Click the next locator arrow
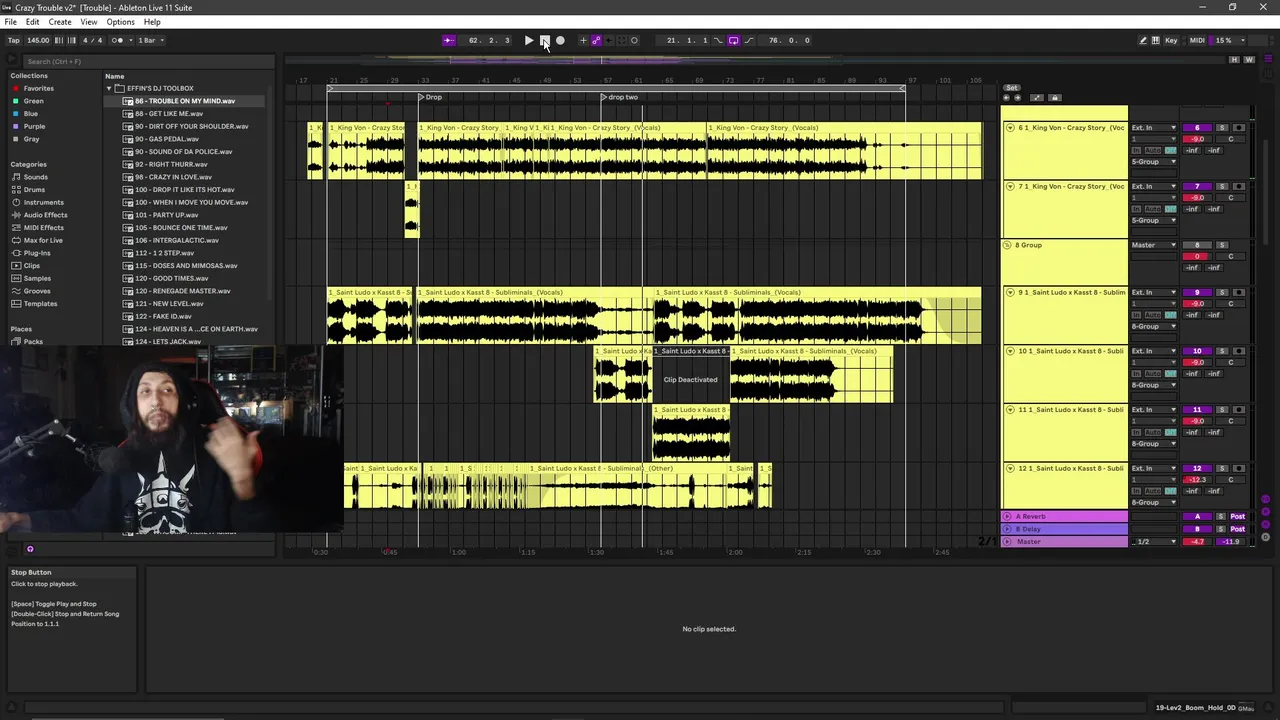Image resolution: width=1280 pixels, height=720 pixels. (1018, 97)
